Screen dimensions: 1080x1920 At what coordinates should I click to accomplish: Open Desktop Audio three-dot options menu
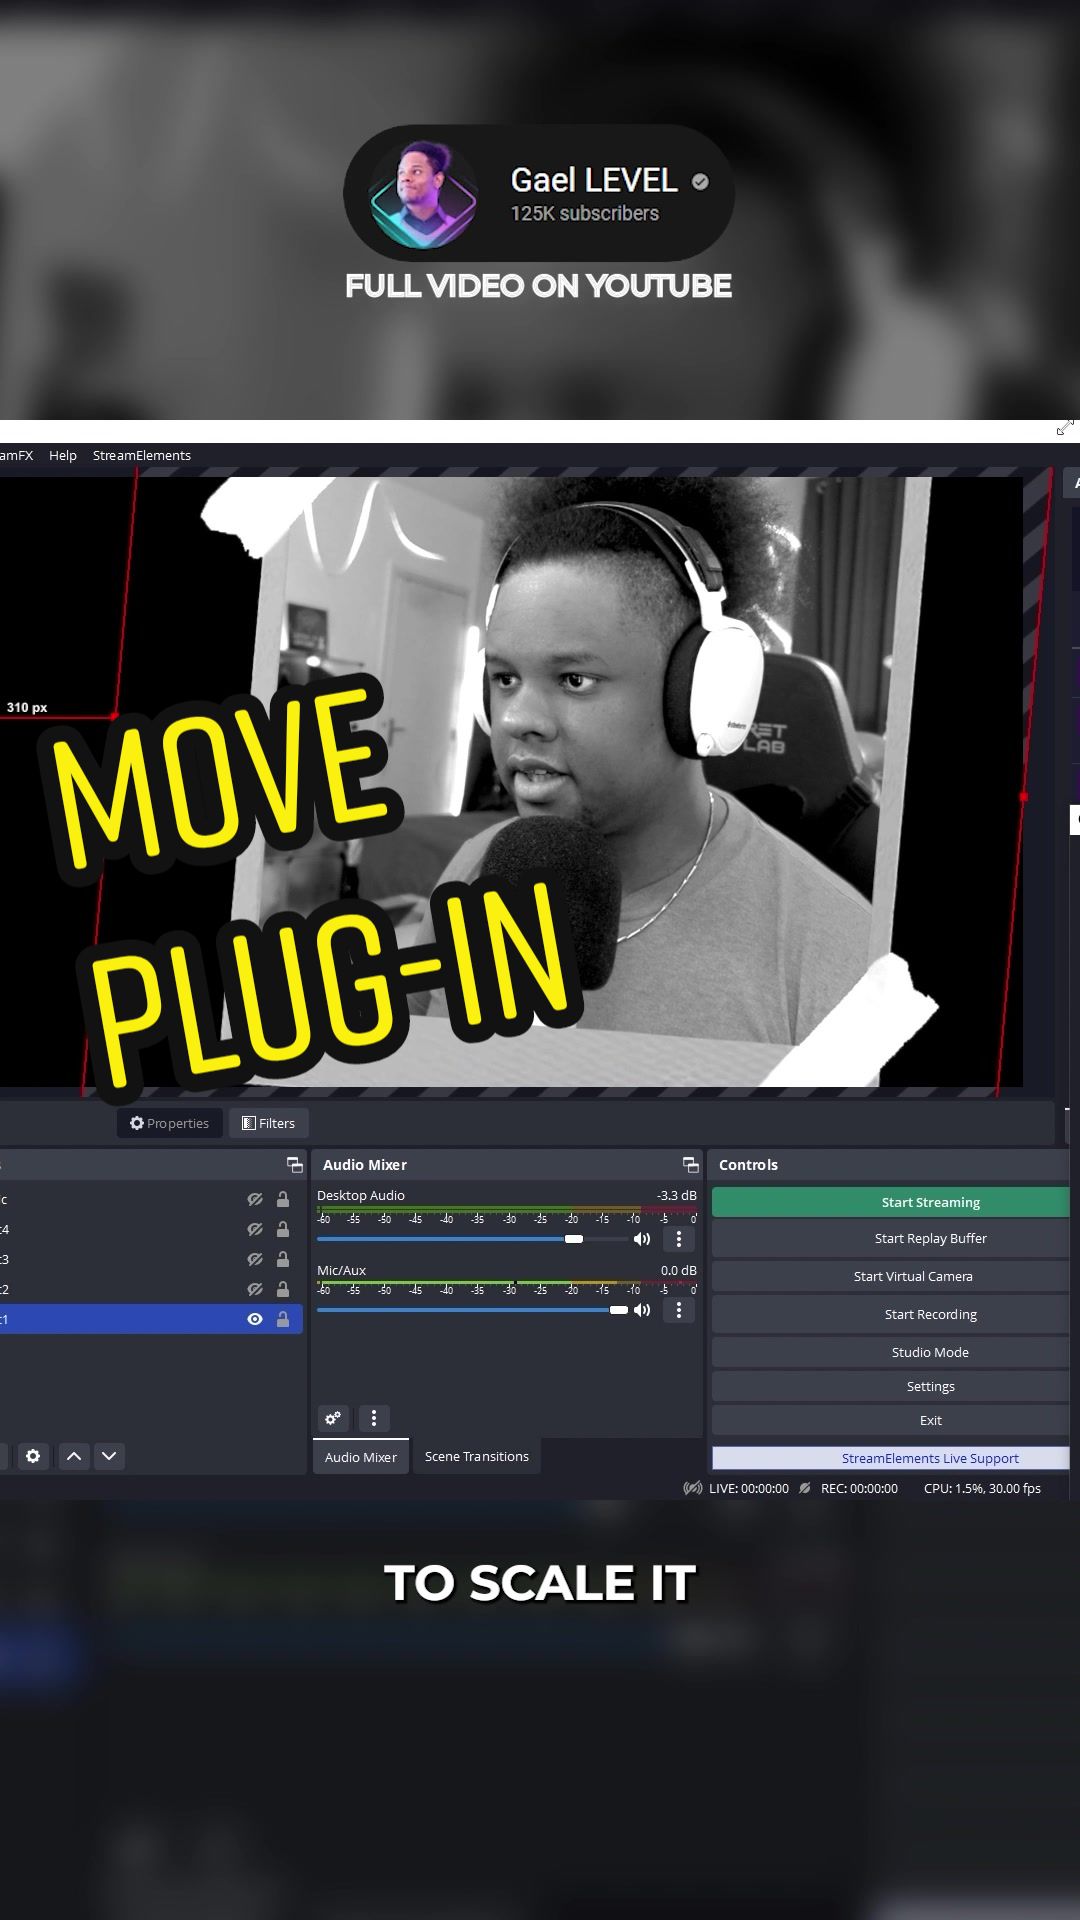point(679,1239)
